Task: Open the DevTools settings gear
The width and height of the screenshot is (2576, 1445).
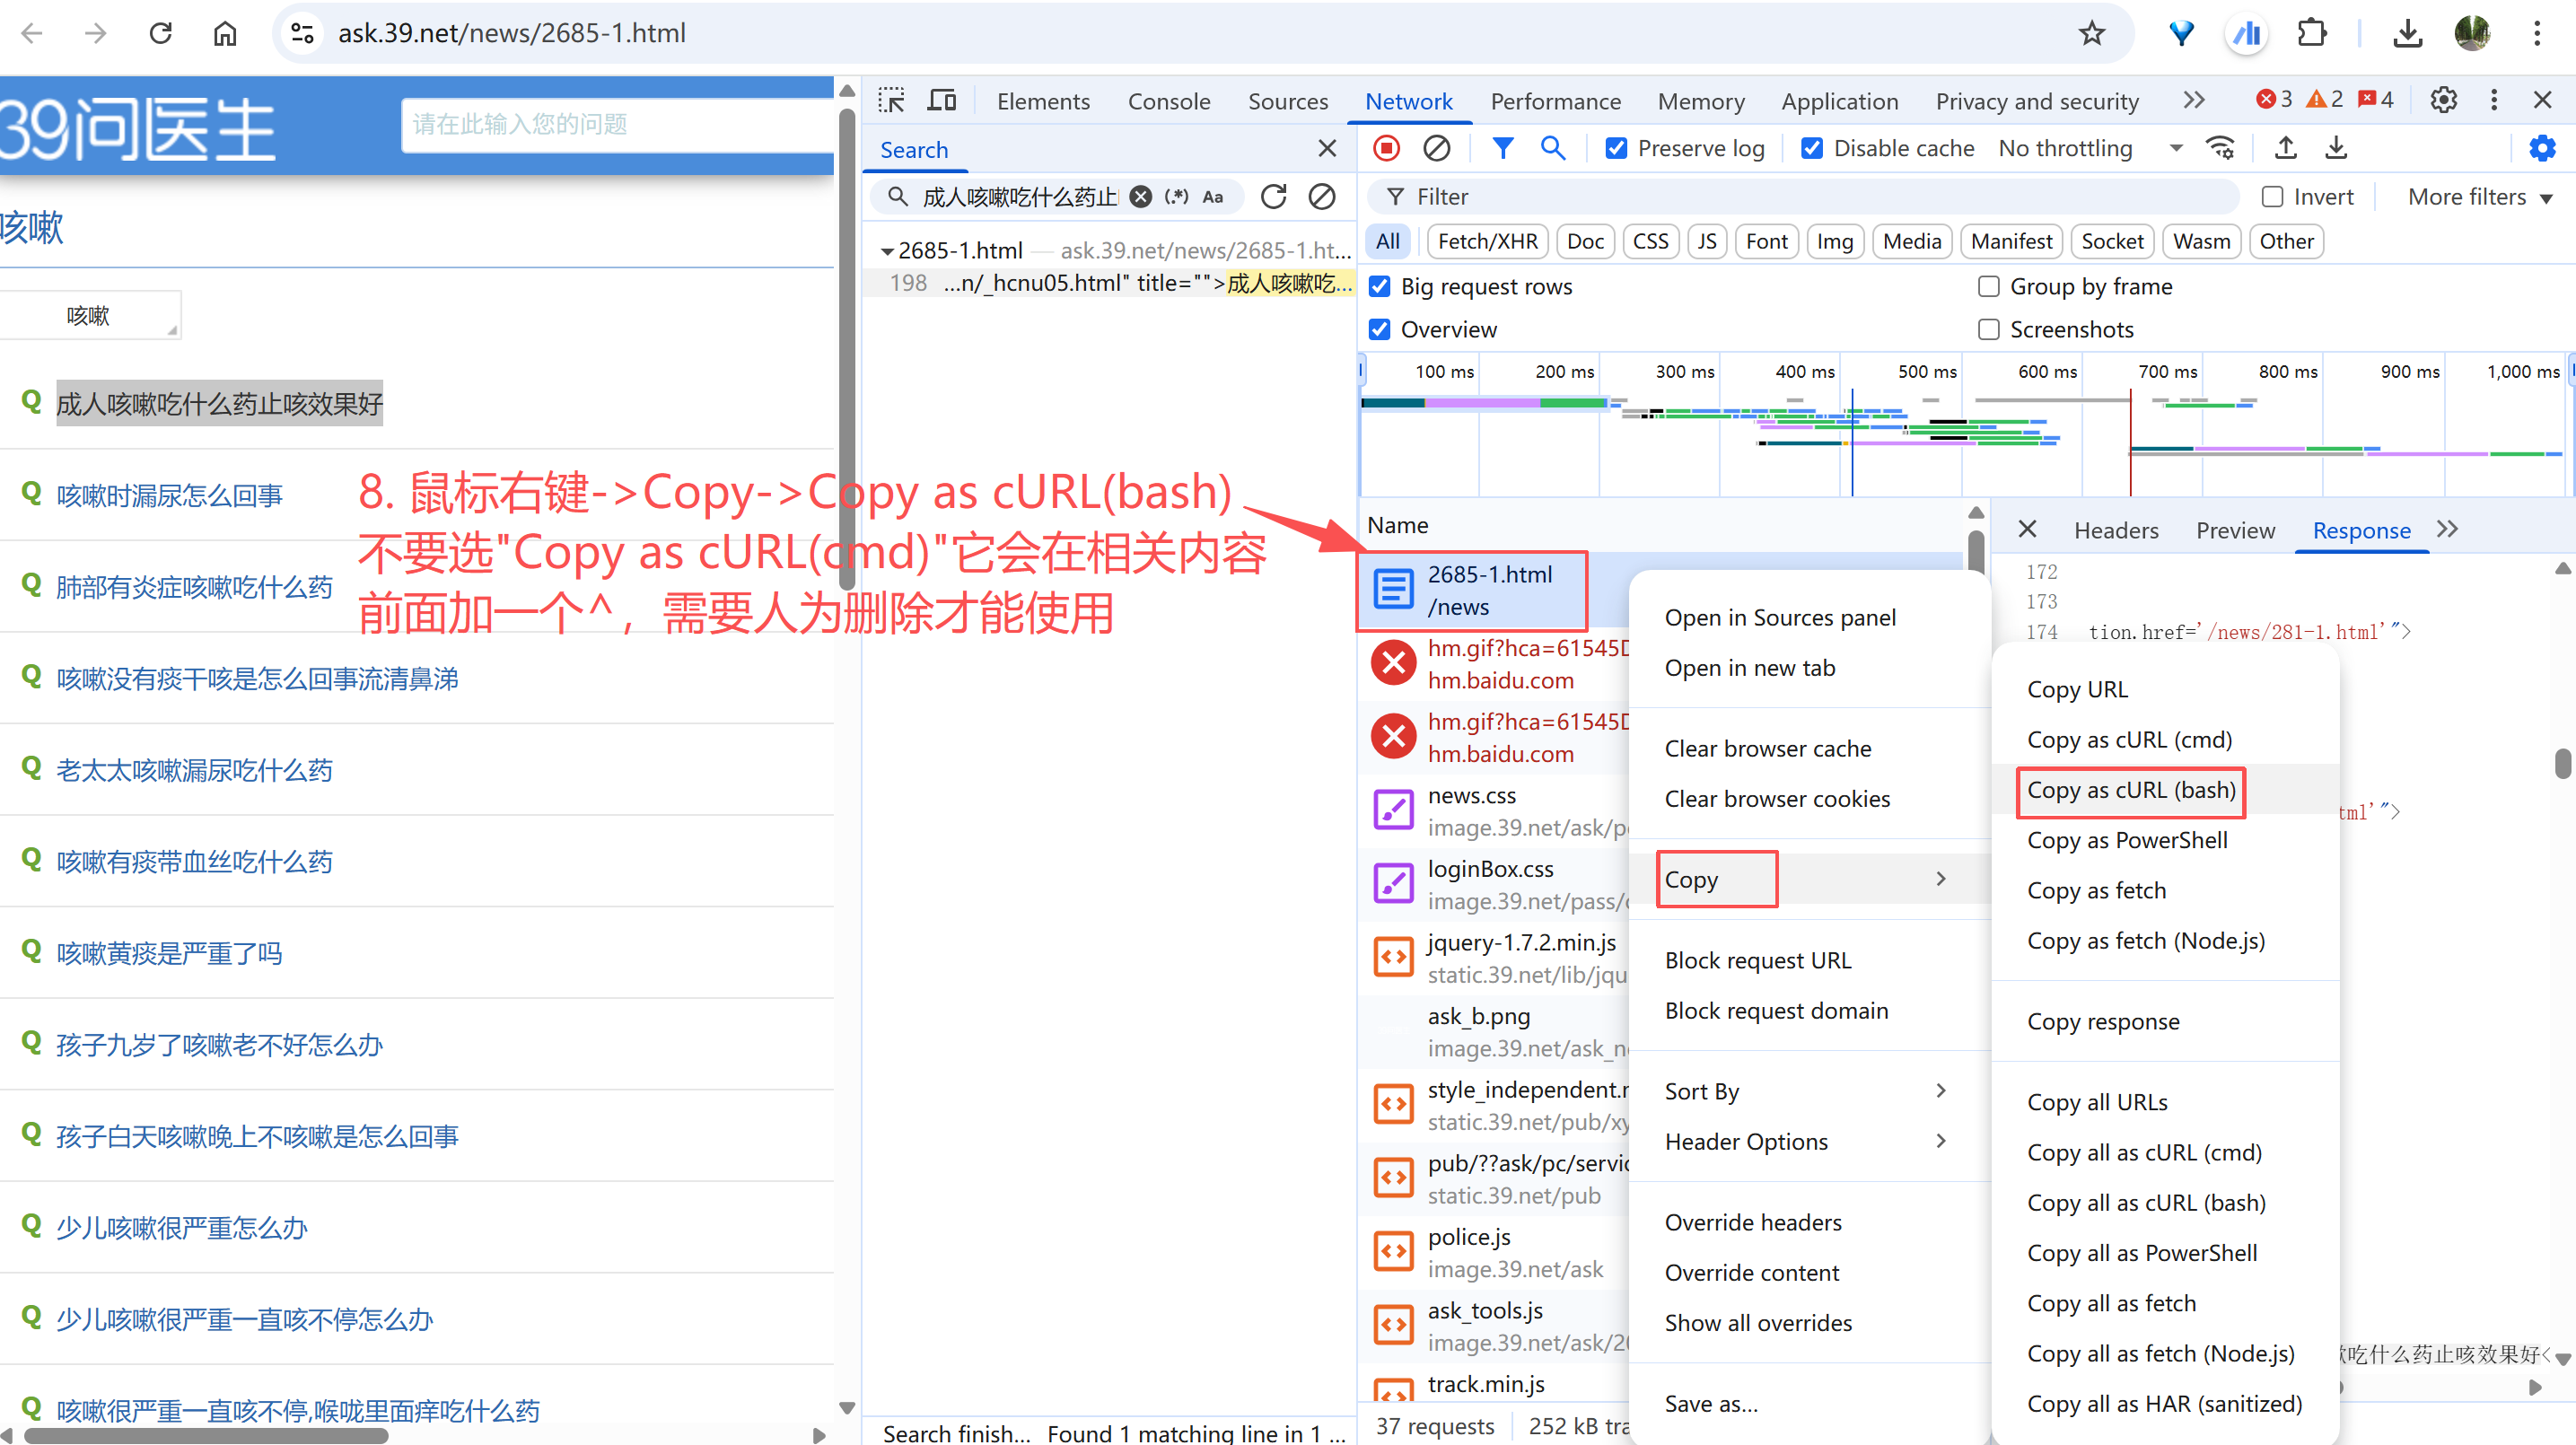Action: 2443,100
